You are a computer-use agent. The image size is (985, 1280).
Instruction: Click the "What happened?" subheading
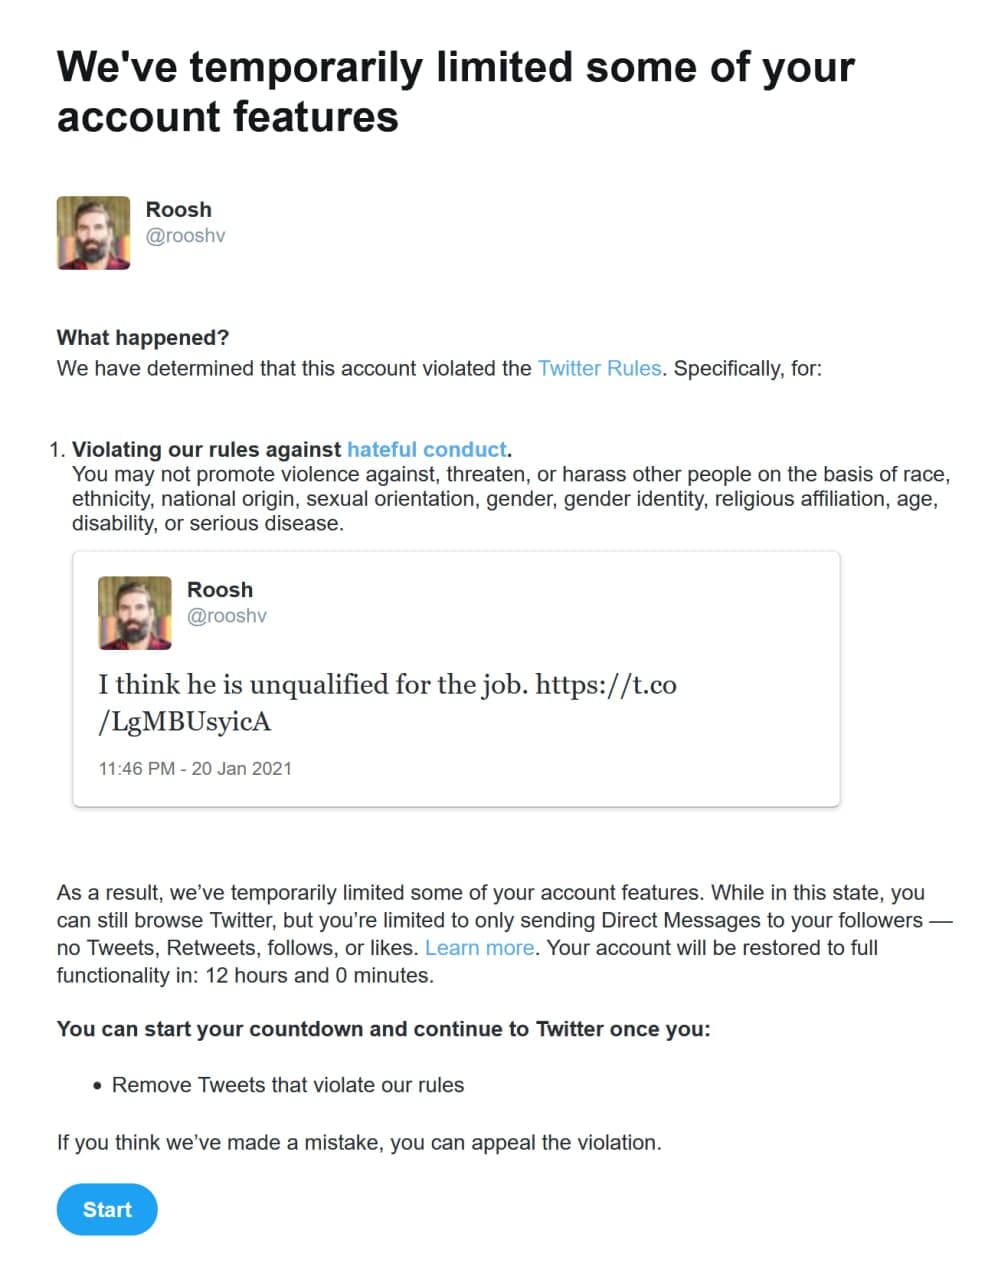point(142,337)
